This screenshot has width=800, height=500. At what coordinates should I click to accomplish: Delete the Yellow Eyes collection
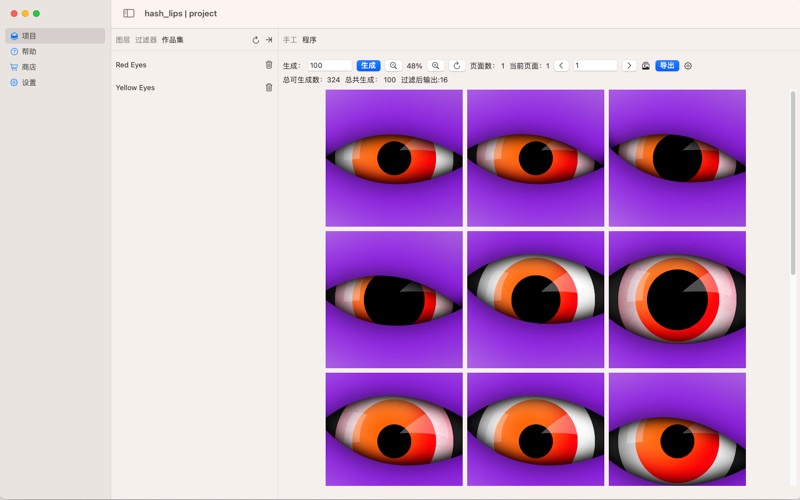(269, 88)
